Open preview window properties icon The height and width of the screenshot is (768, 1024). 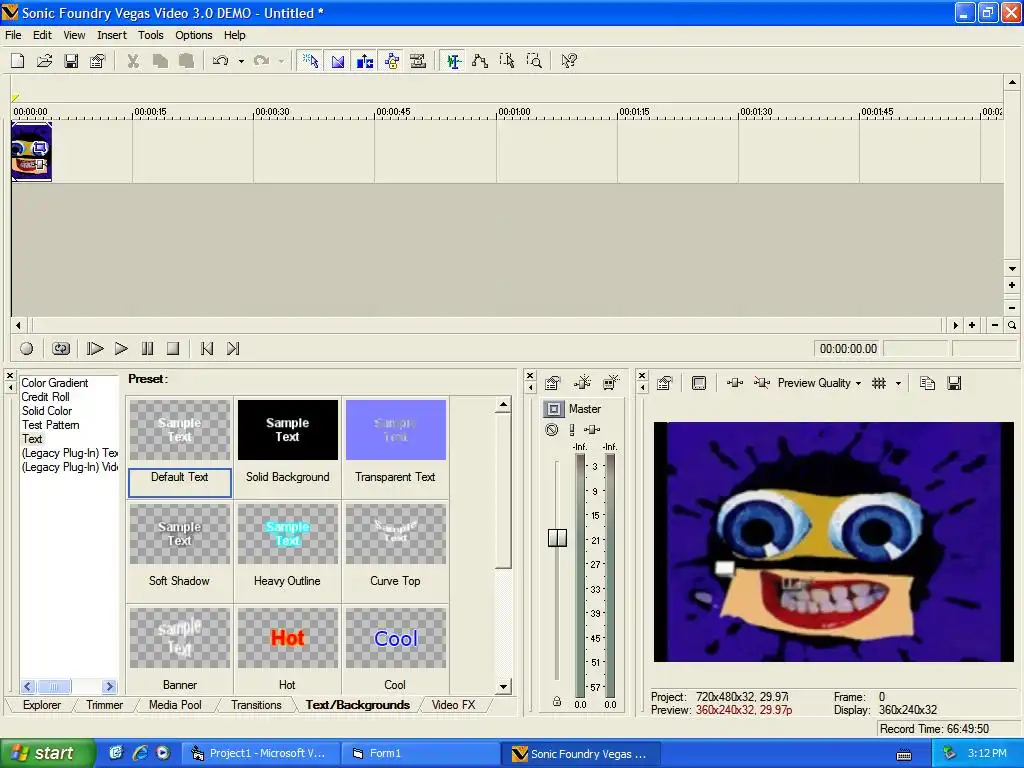665,383
